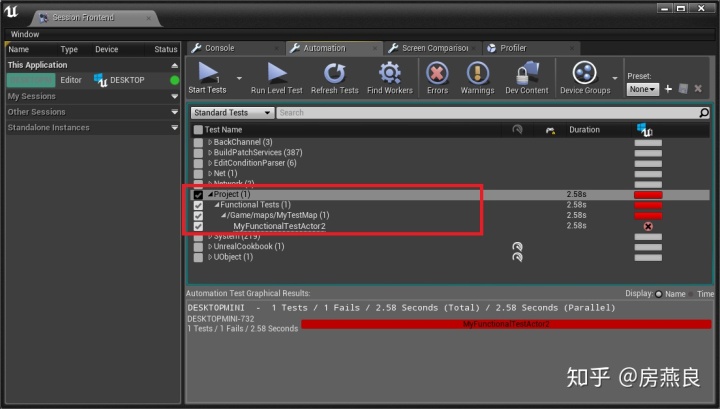Click the Start Tests play icon

pyautogui.click(x=208, y=73)
